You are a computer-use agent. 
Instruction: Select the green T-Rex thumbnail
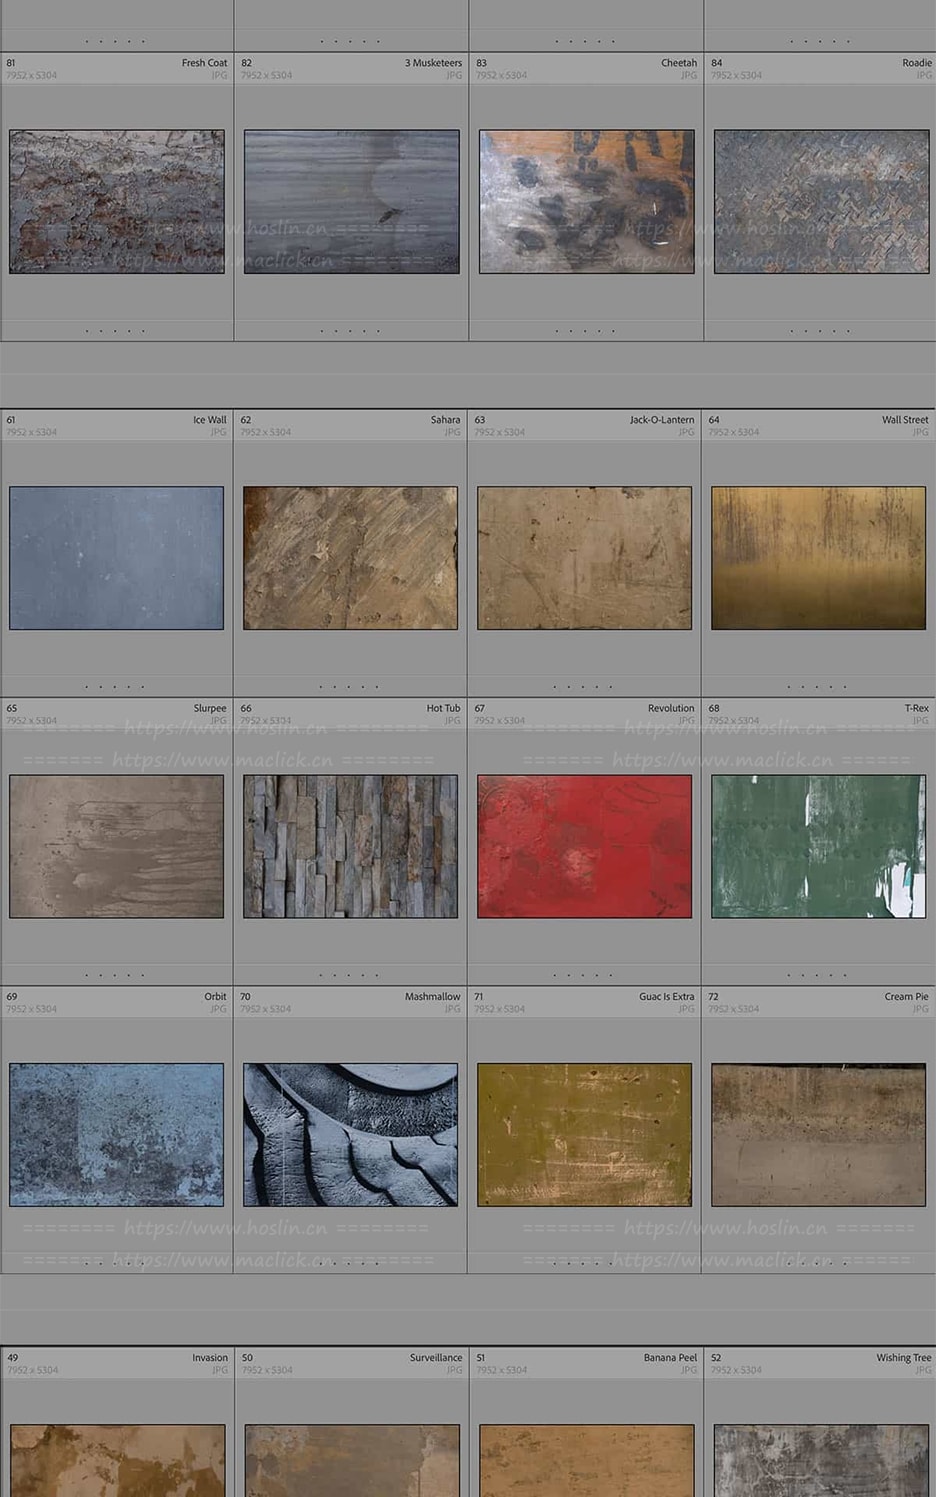(819, 846)
